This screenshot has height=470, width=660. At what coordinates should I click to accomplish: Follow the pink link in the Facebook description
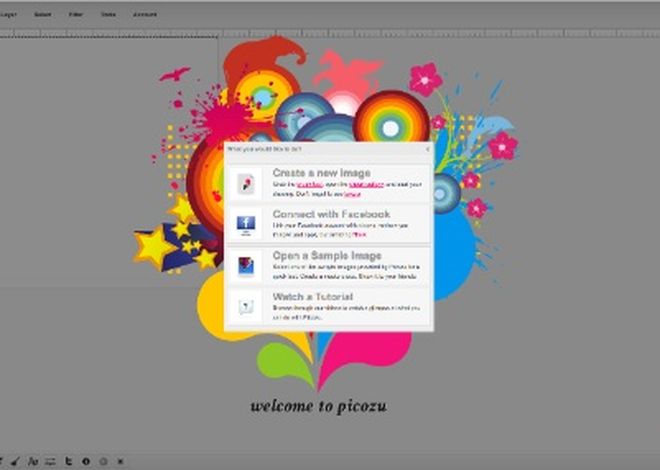click(359, 235)
